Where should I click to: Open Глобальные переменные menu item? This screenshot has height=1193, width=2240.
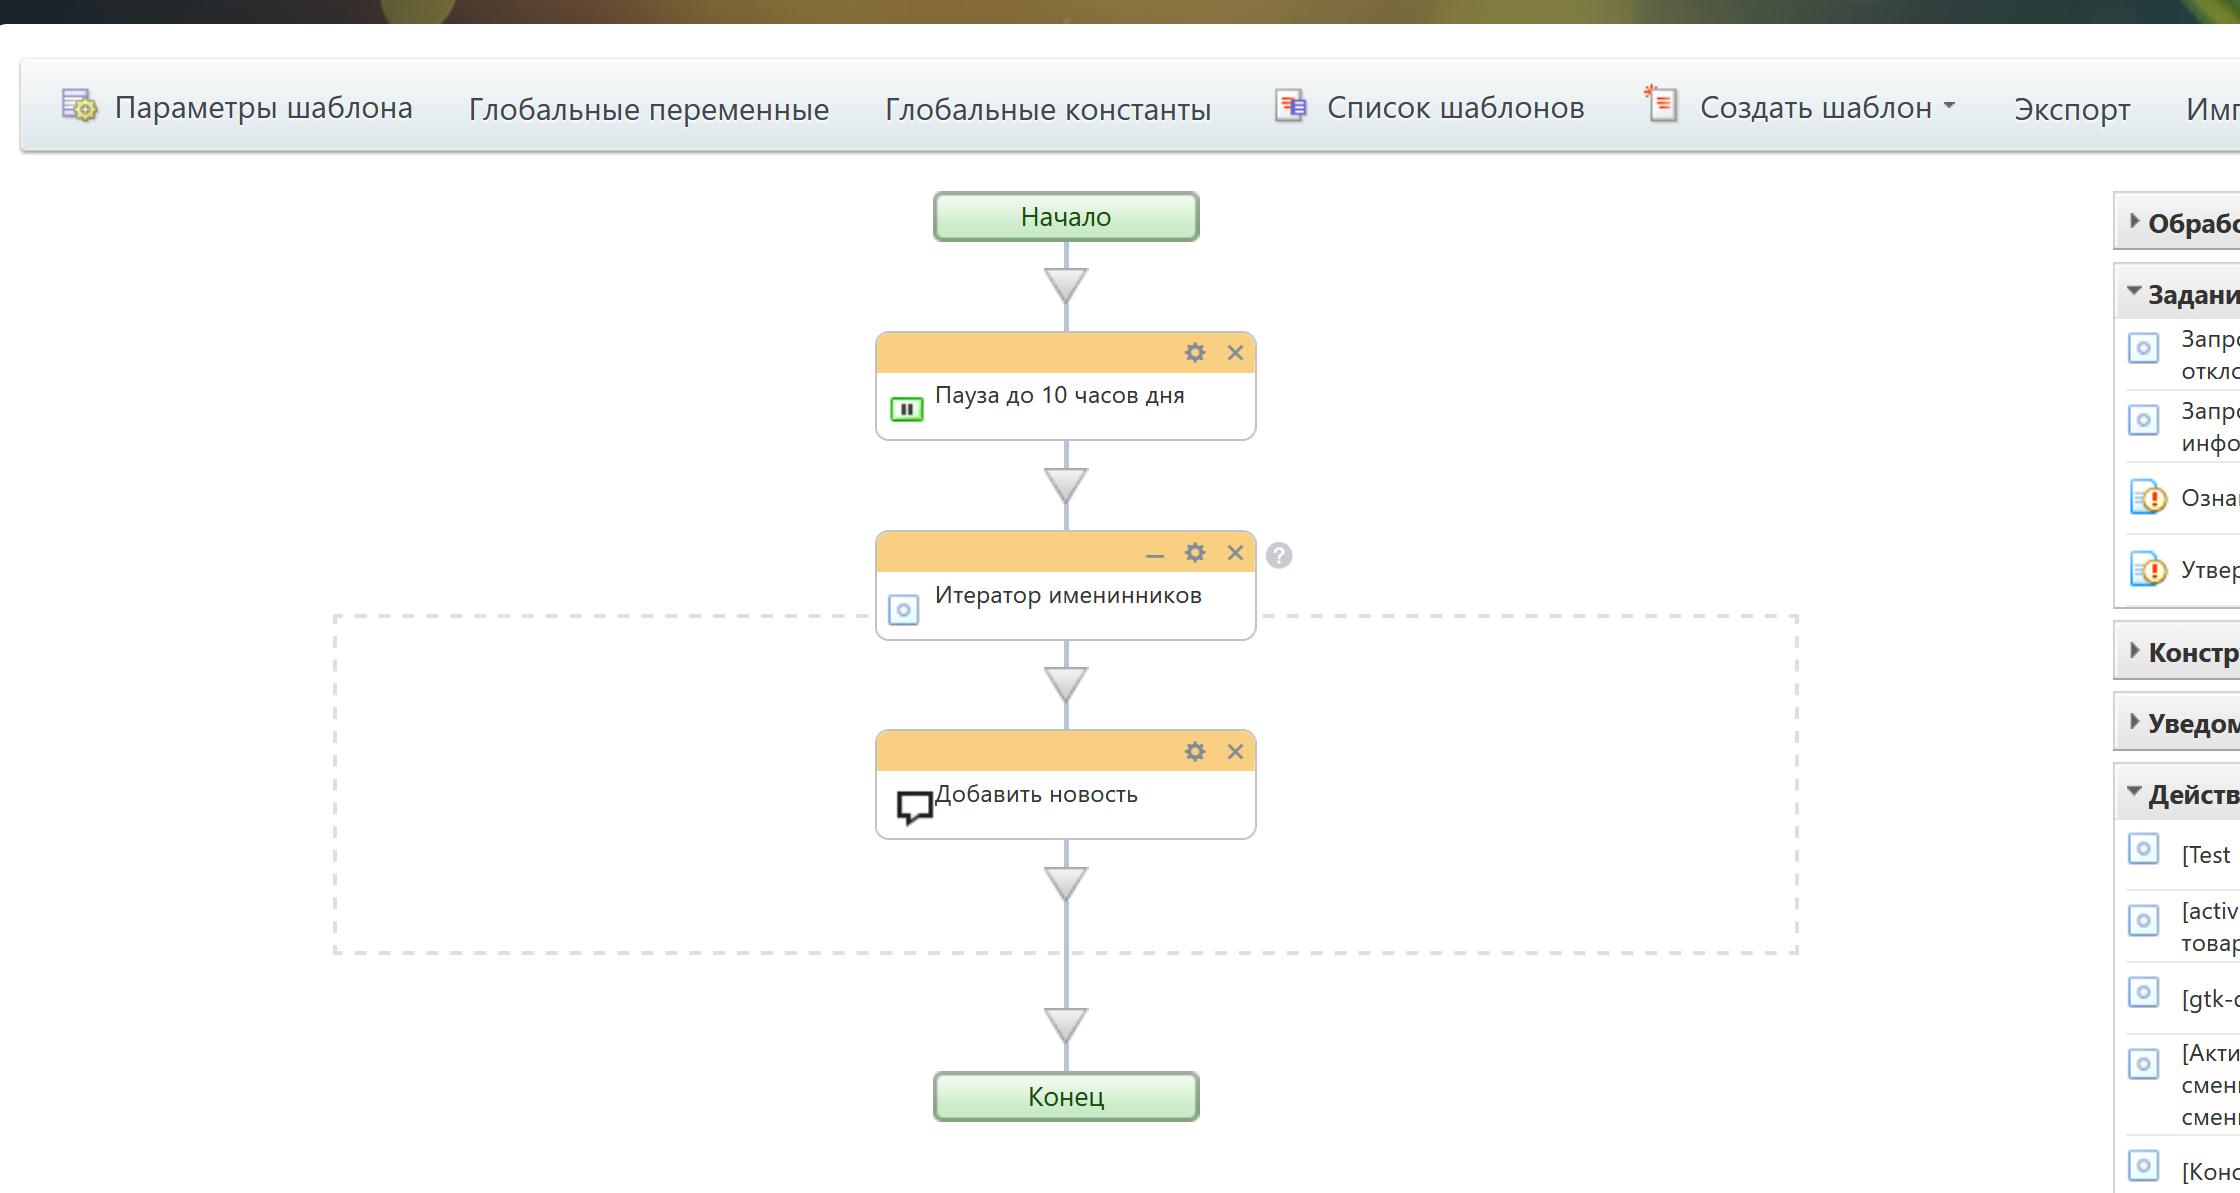click(648, 108)
